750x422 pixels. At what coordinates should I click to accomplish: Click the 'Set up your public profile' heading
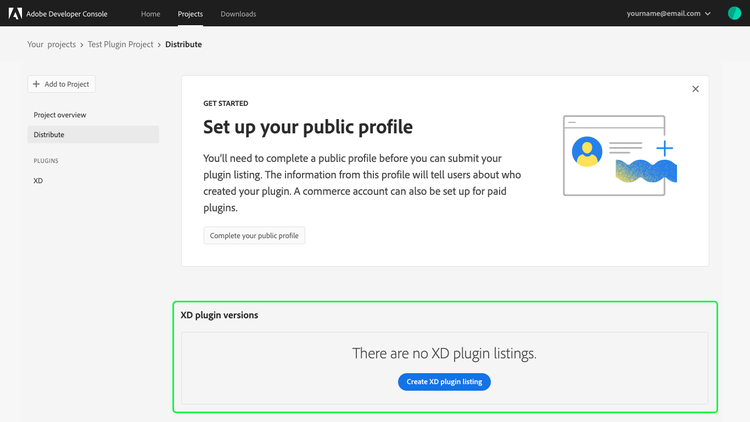tap(308, 127)
